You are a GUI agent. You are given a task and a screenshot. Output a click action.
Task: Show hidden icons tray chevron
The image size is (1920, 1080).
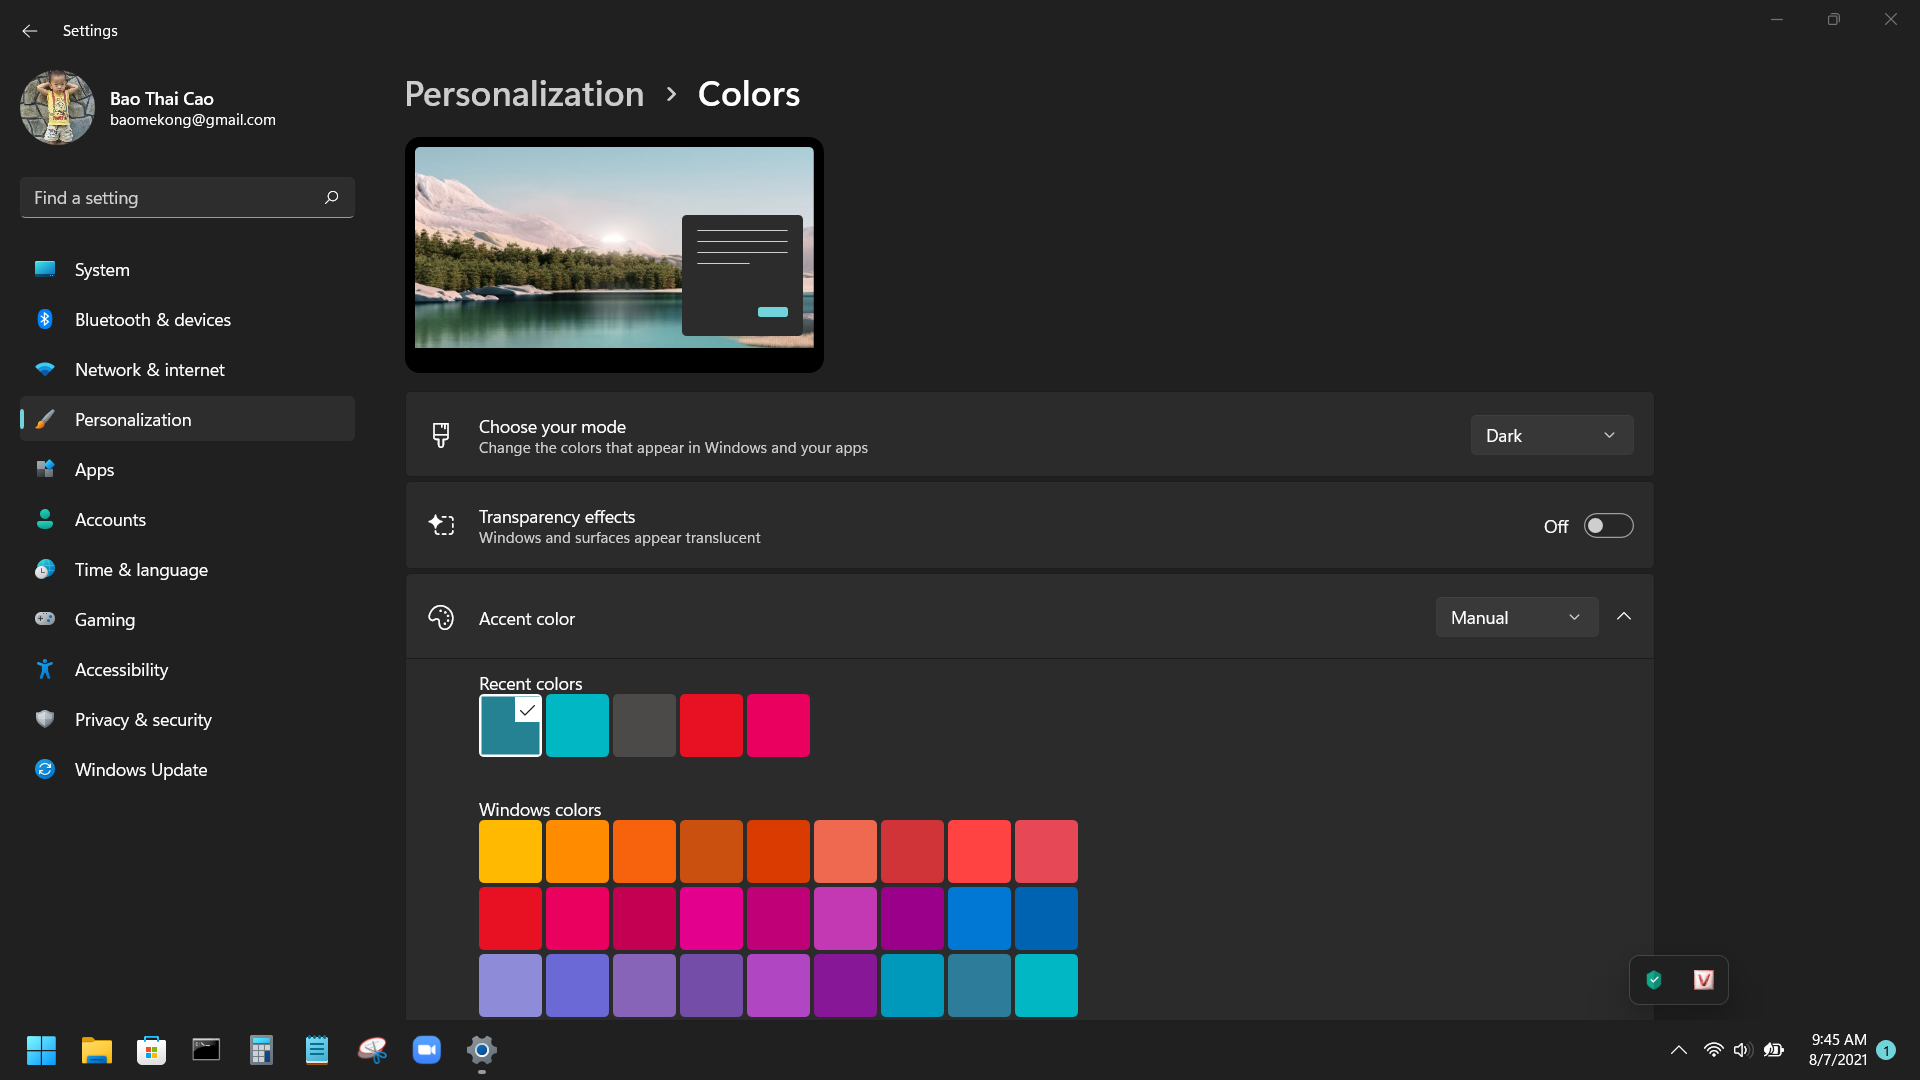(1679, 1050)
